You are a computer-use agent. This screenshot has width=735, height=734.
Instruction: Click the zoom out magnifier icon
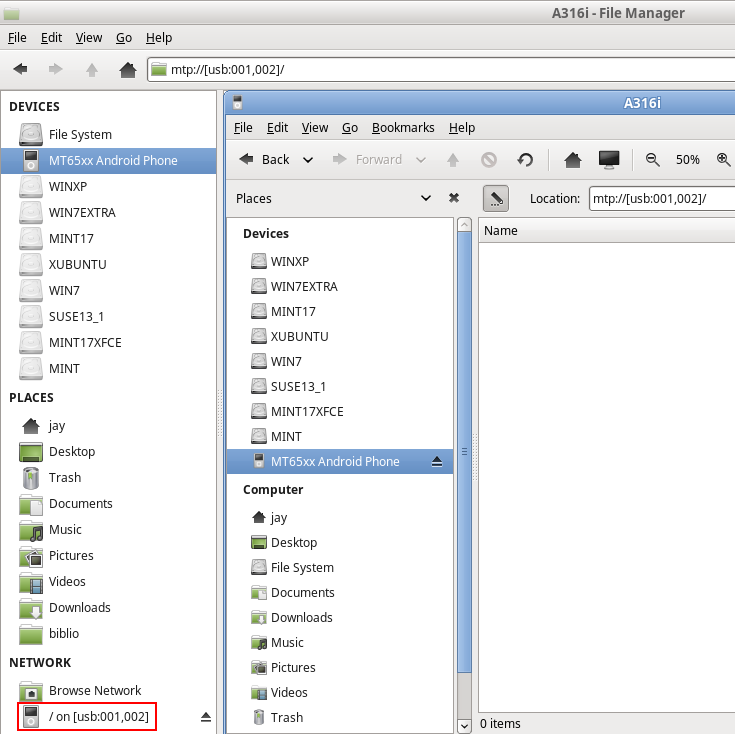[653, 160]
